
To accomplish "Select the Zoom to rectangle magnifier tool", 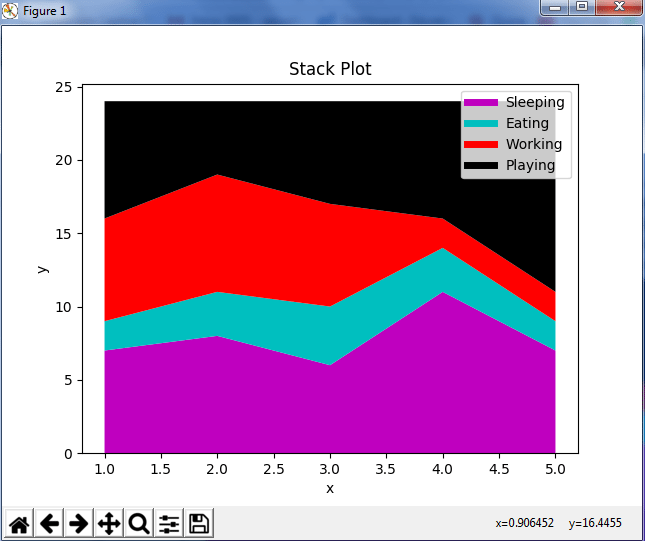I will coord(139,523).
